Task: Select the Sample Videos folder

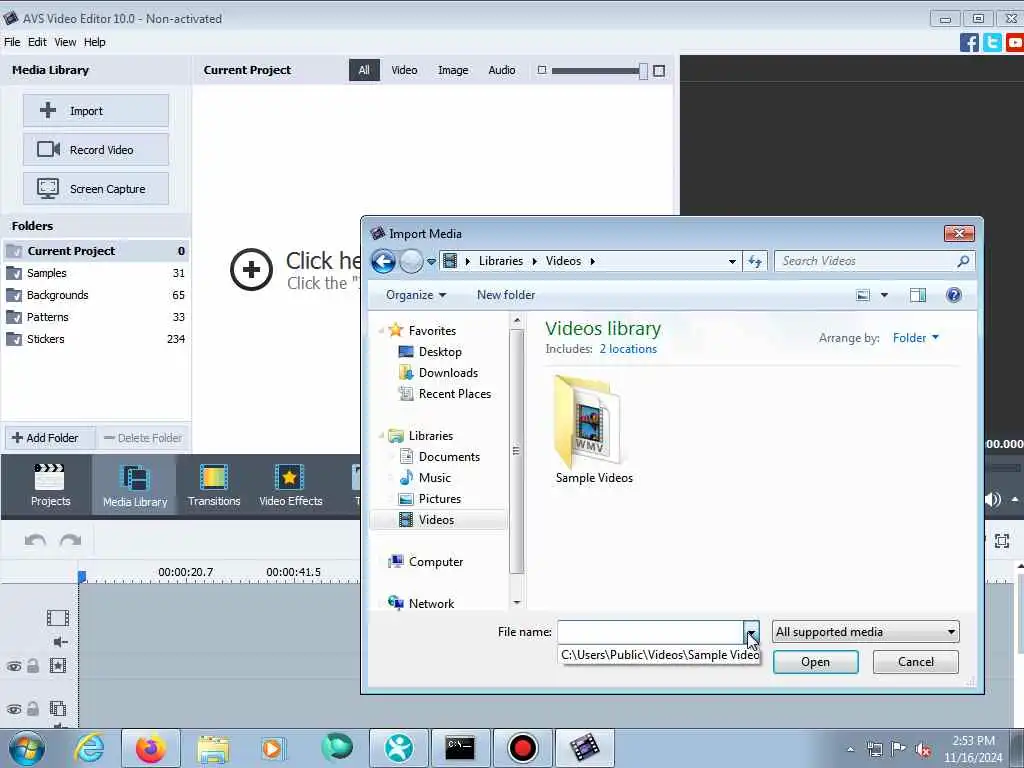Action: [x=593, y=430]
